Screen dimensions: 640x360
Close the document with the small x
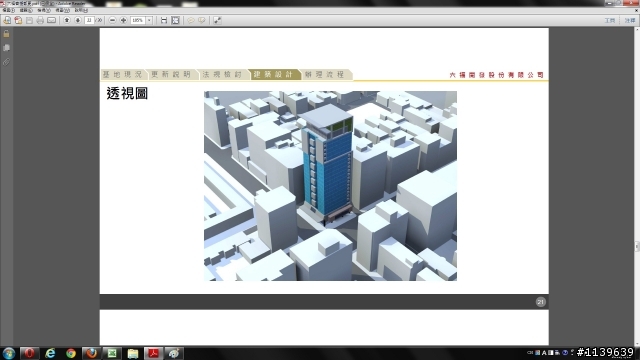tap(636, 10)
